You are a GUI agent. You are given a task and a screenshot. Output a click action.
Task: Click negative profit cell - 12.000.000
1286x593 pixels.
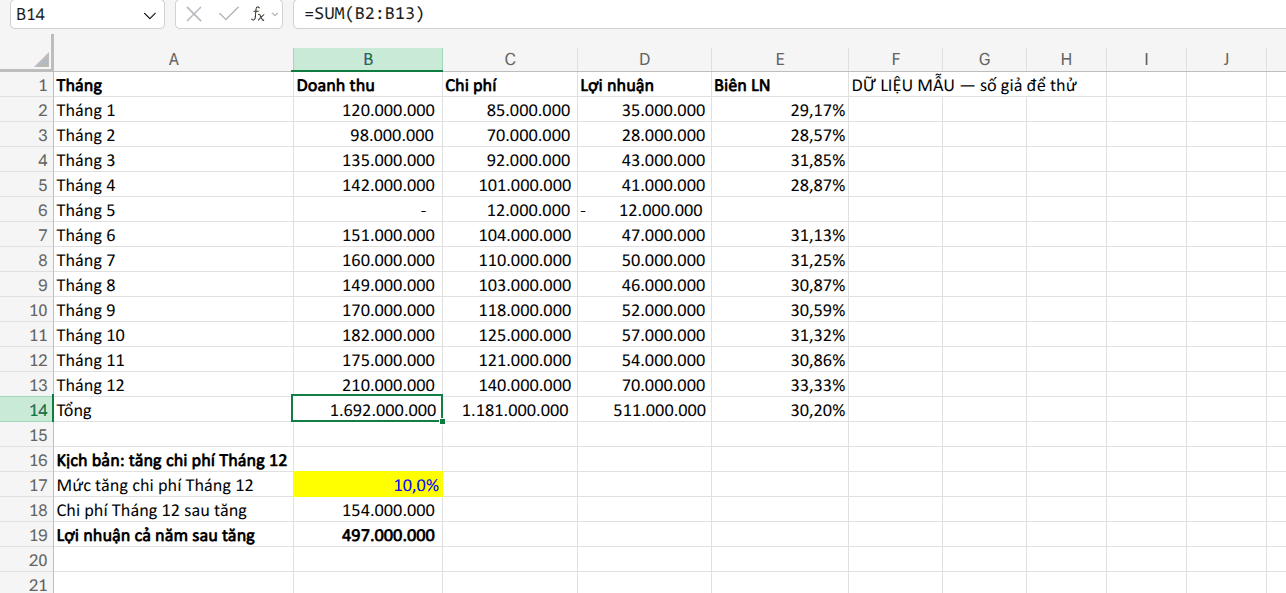(x=644, y=210)
